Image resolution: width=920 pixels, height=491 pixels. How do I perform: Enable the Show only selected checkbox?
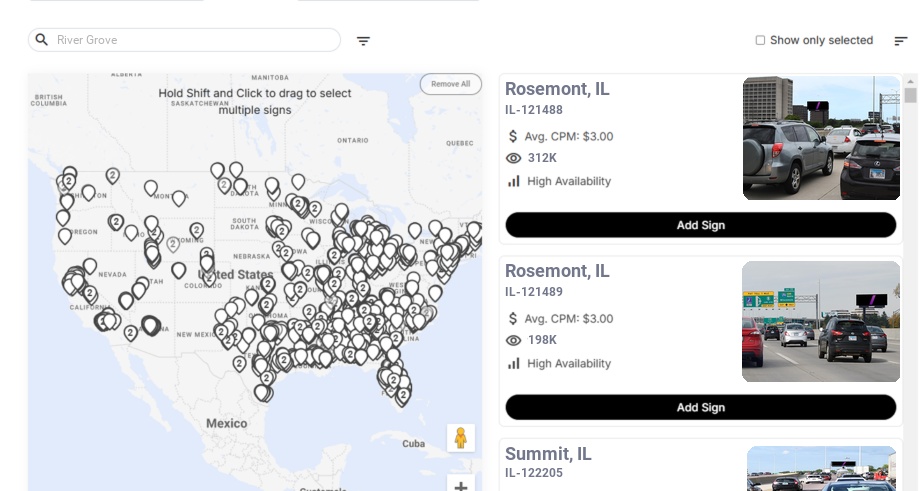[760, 41]
